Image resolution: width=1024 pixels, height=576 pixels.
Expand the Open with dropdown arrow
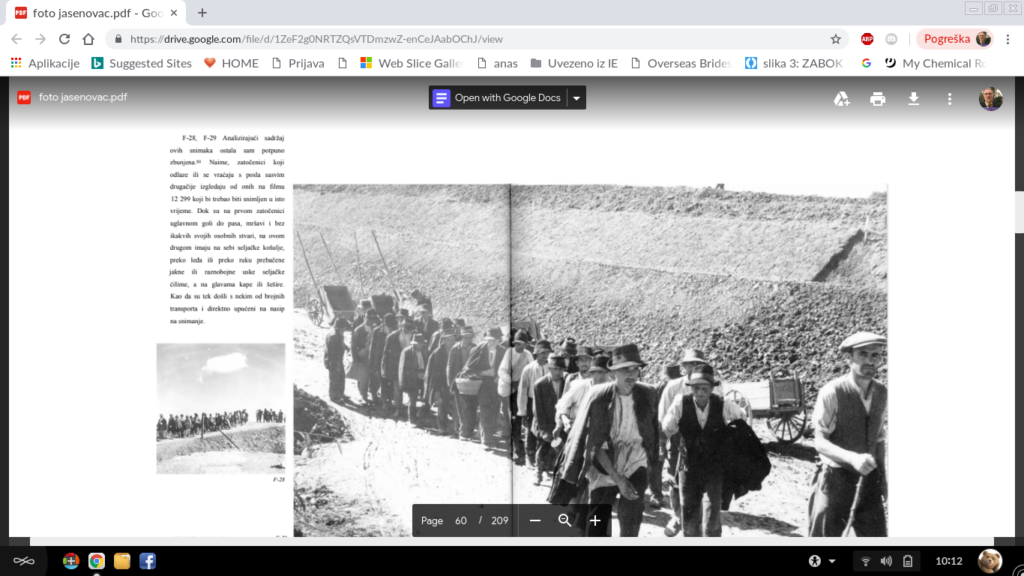[x=576, y=98]
